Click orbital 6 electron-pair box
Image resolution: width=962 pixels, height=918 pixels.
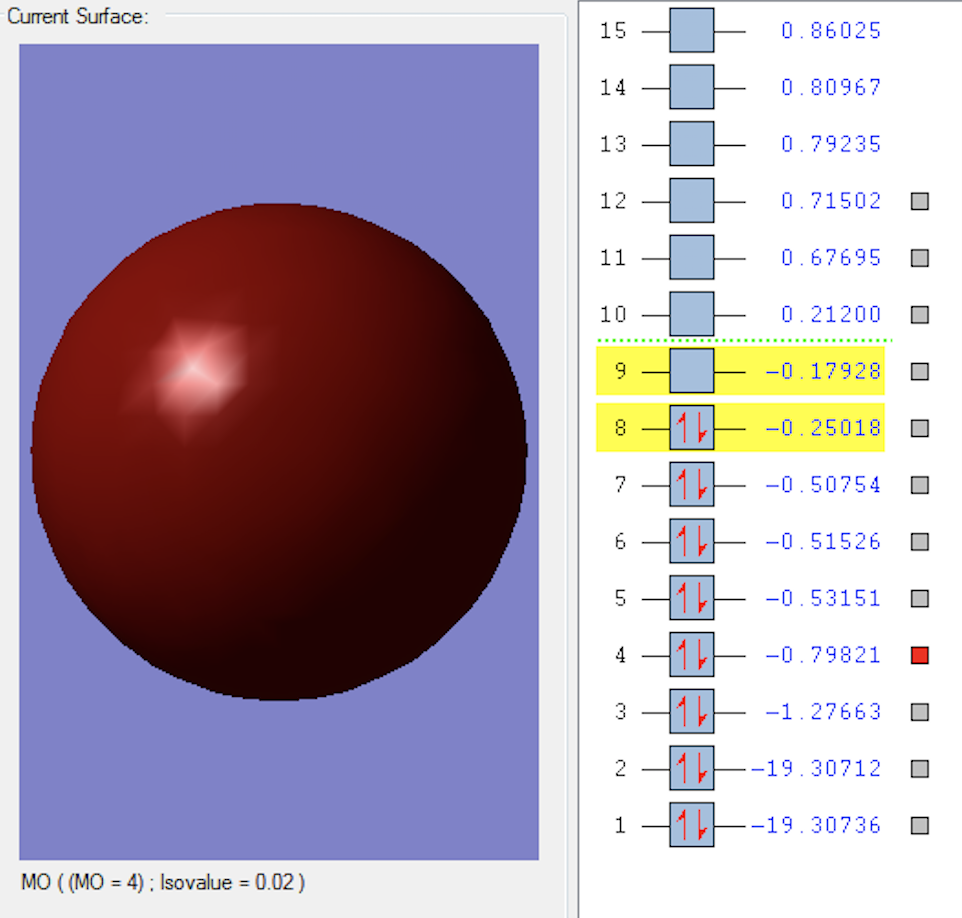click(x=691, y=541)
